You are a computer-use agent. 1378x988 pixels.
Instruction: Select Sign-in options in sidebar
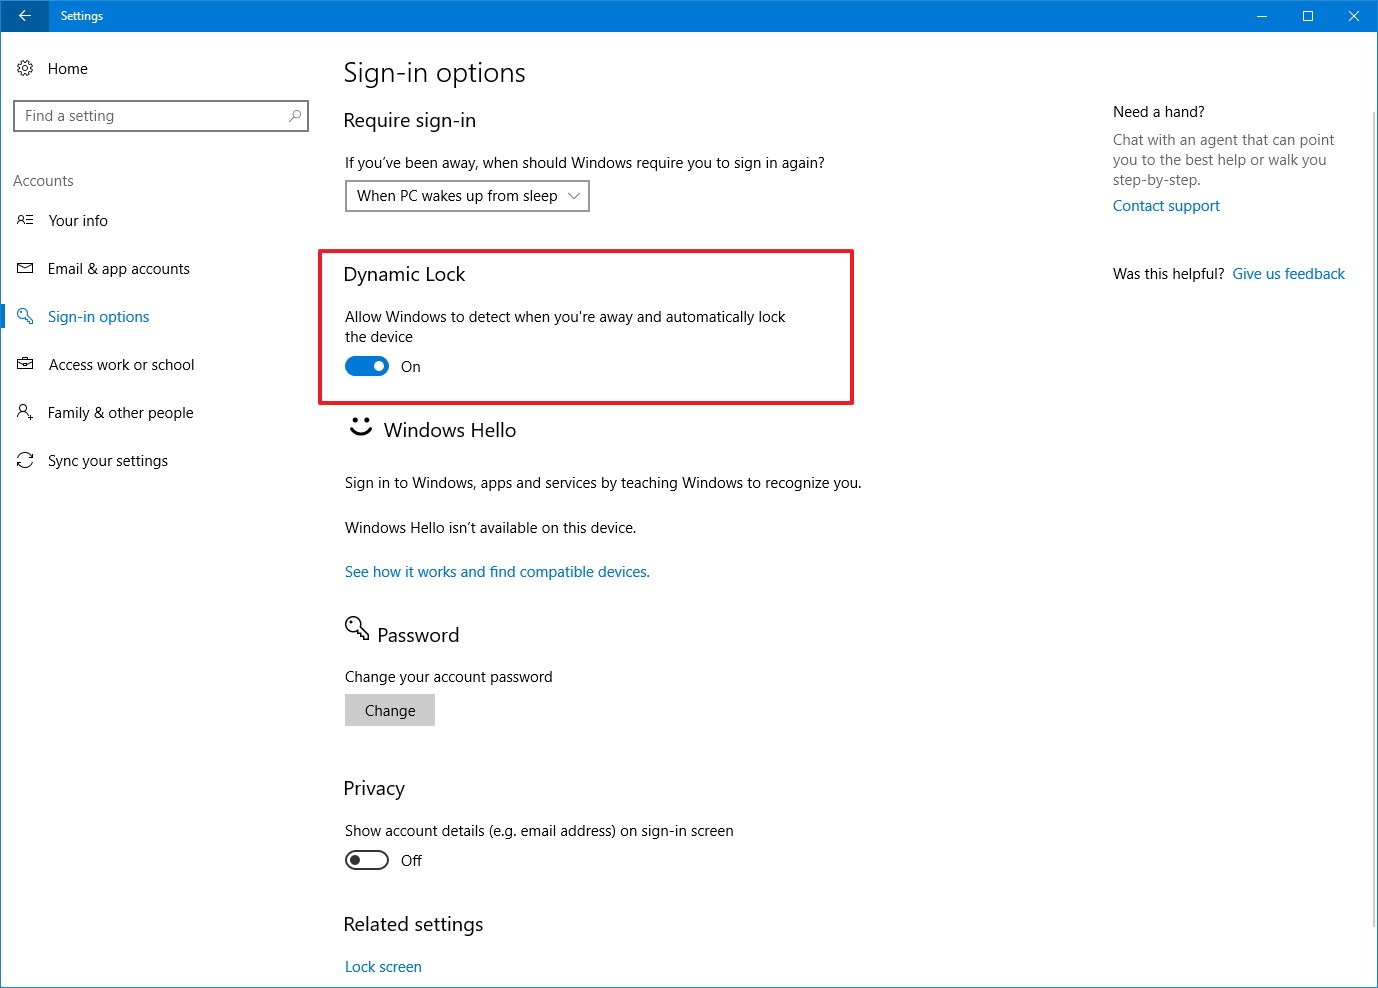point(99,316)
